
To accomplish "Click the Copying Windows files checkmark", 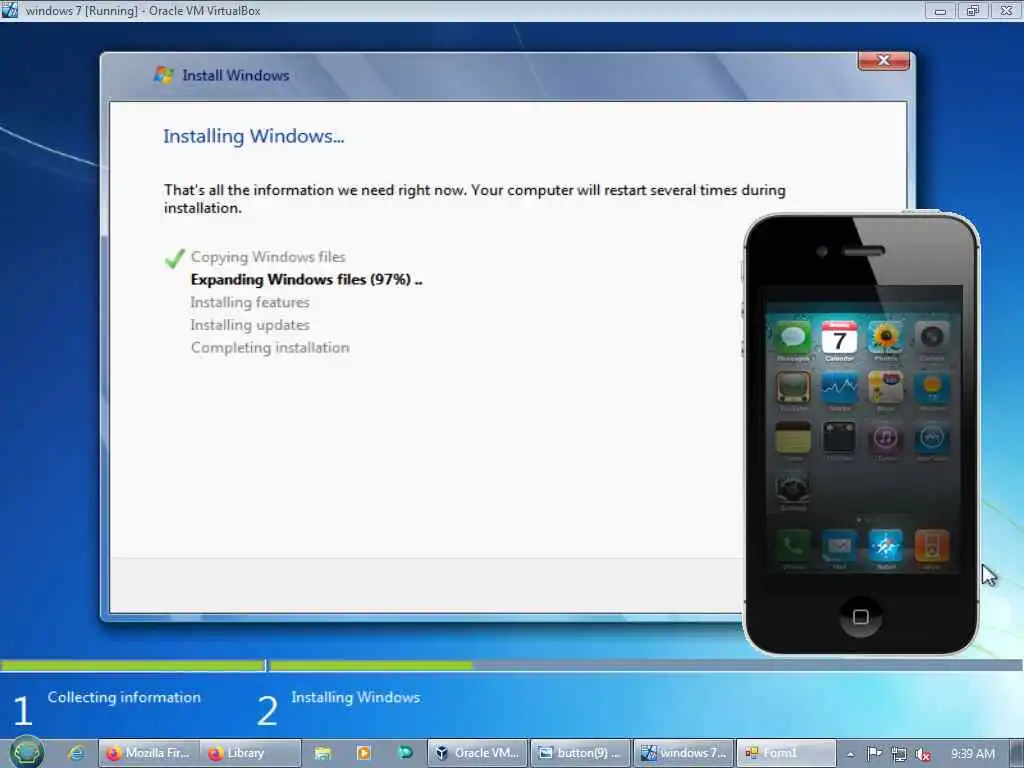I will tap(174, 258).
